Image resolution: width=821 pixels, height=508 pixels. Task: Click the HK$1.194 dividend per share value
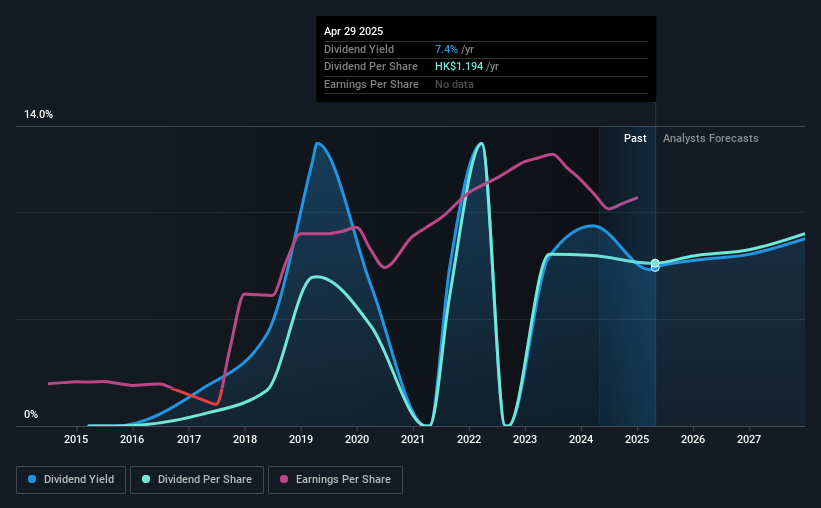(459, 67)
